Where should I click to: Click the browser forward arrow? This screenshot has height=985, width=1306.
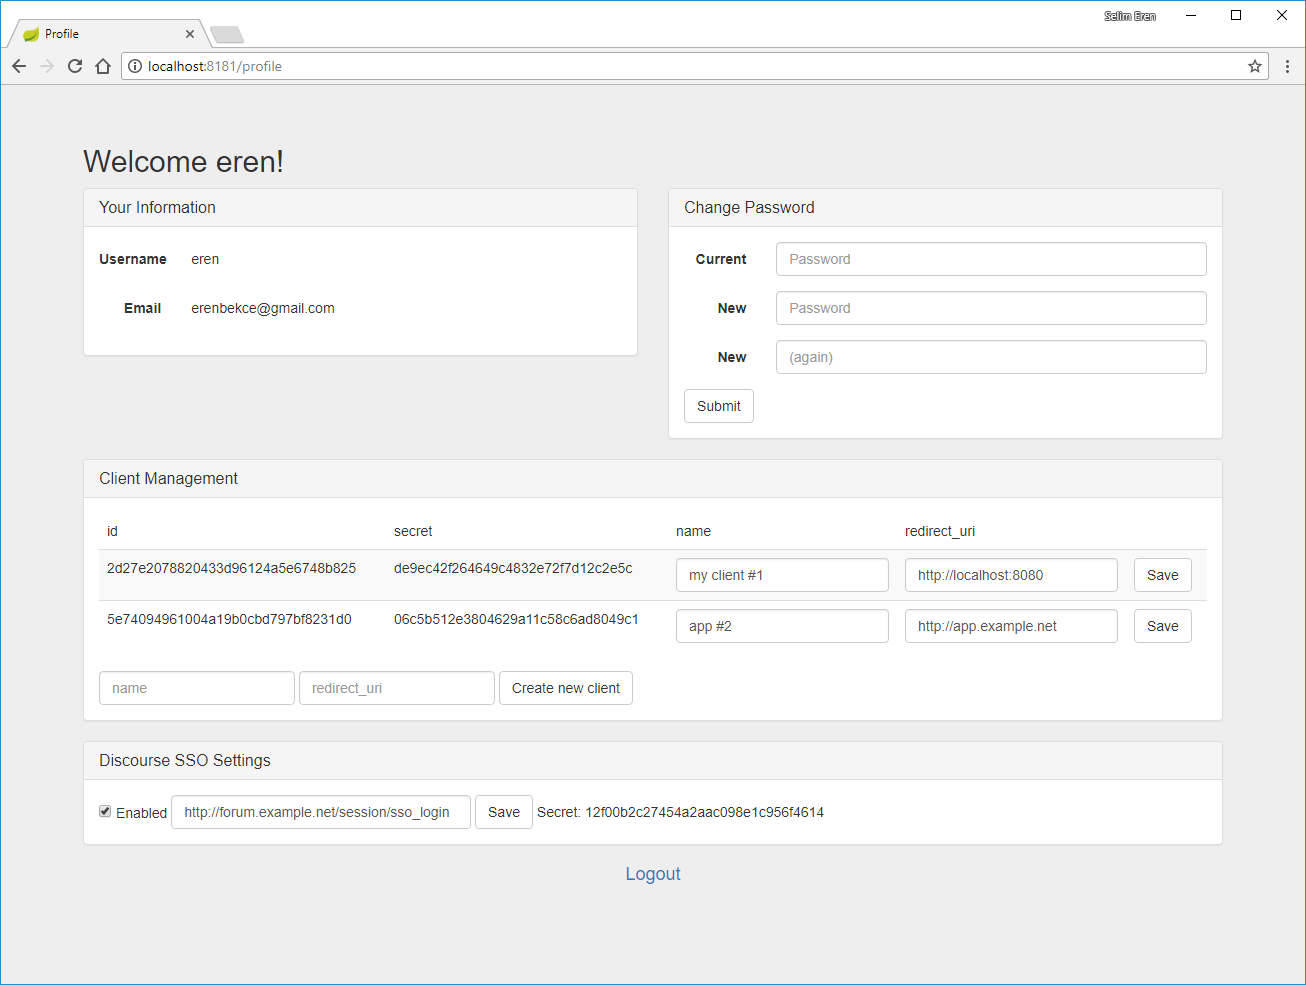point(47,66)
